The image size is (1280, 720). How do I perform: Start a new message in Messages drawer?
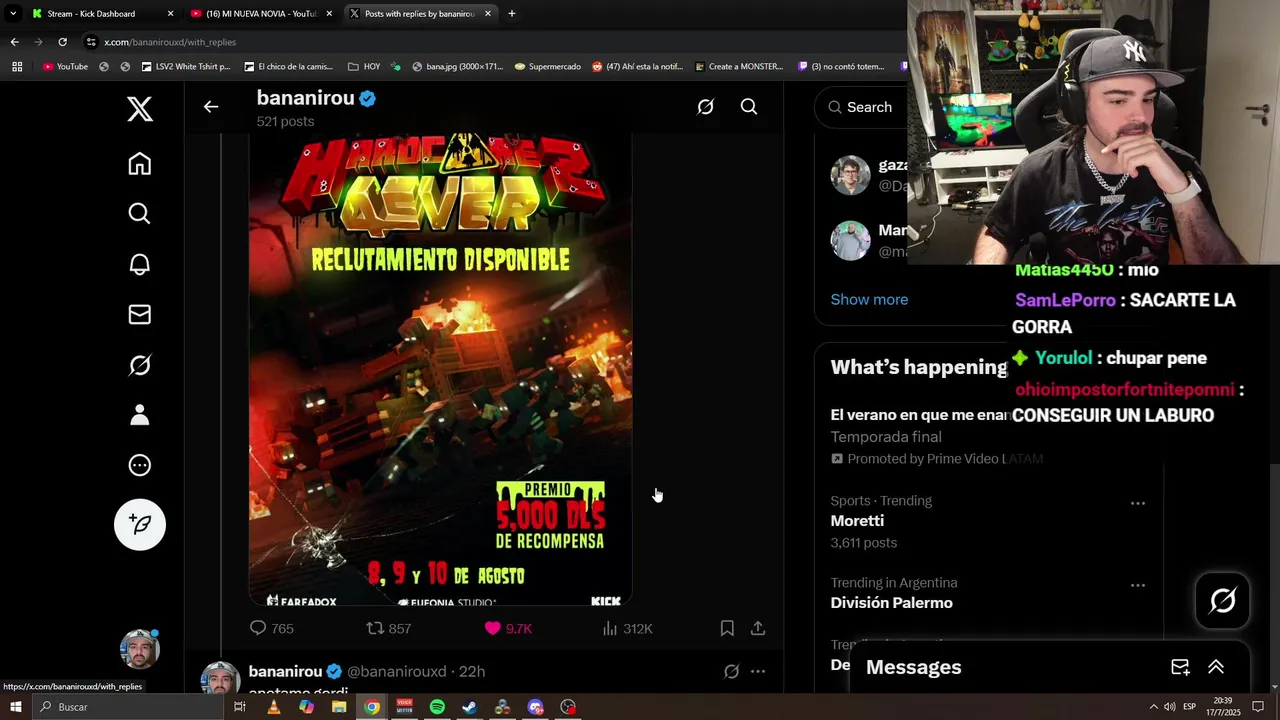[1180, 667]
